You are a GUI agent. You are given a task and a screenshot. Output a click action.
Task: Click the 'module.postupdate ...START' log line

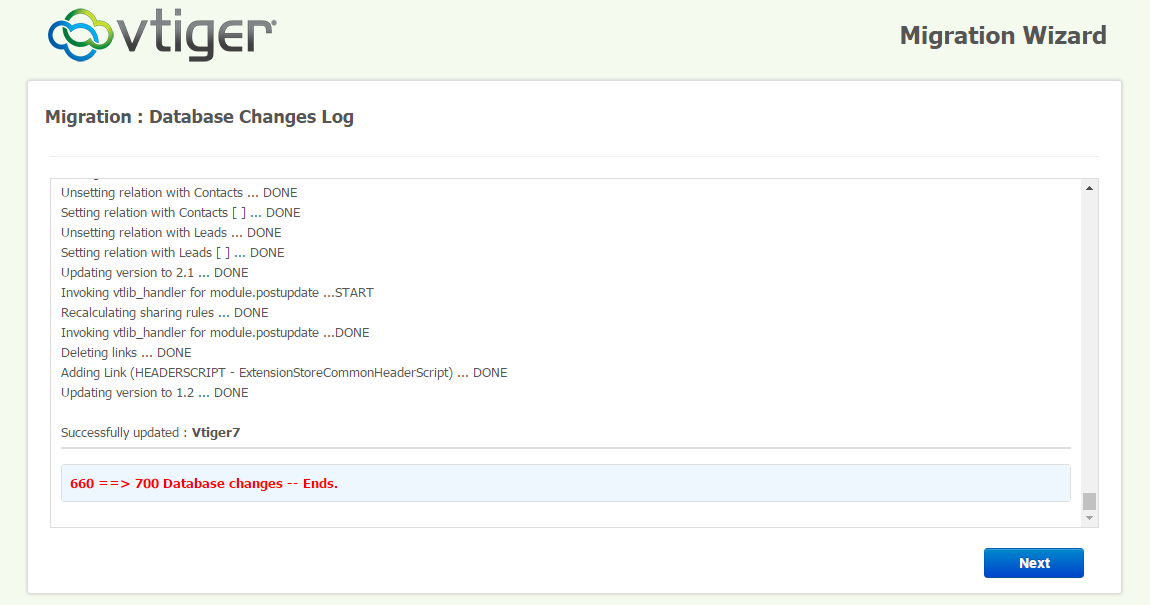[217, 293]
